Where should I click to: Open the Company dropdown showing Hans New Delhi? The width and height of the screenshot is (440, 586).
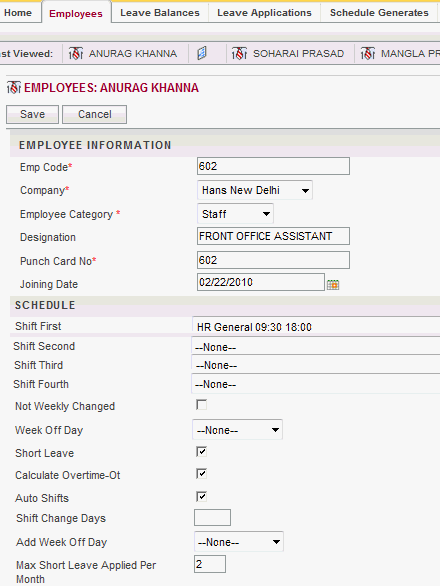coord(255,190)
